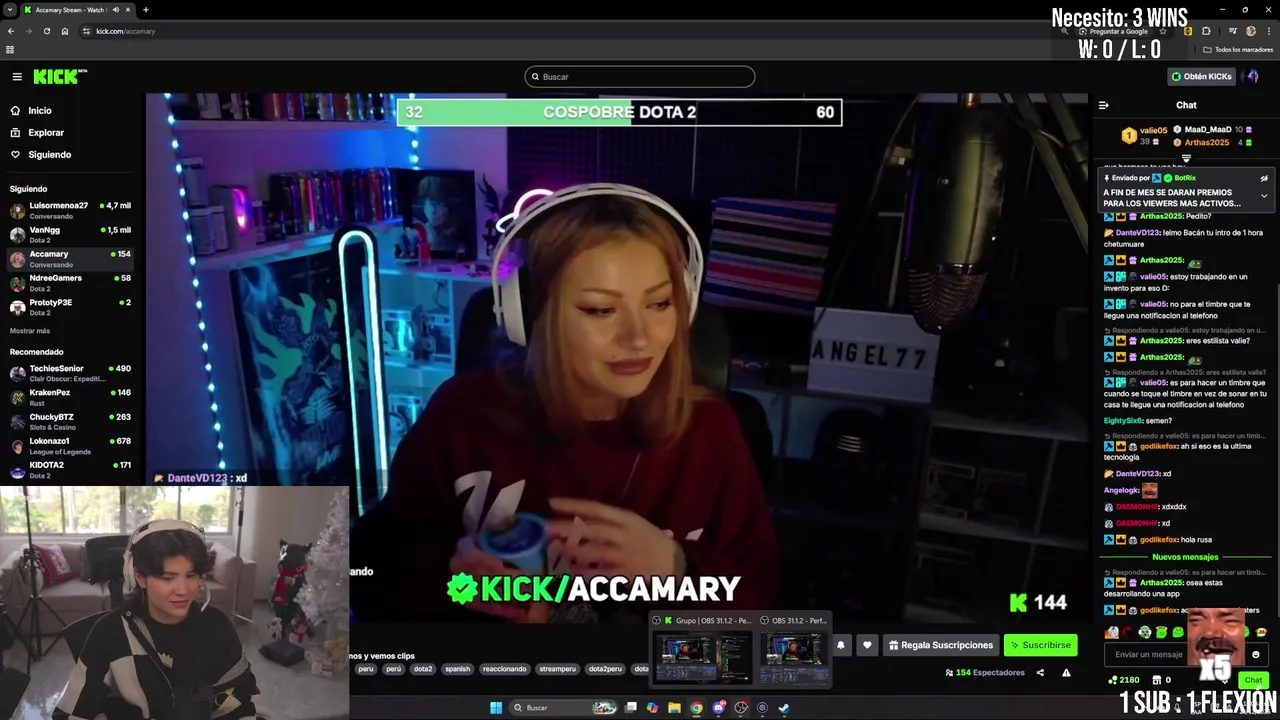This screenshot has height=720, width=1280.
Task: Open ChuckyBTZ recommended channel
Action: [70, 421]
